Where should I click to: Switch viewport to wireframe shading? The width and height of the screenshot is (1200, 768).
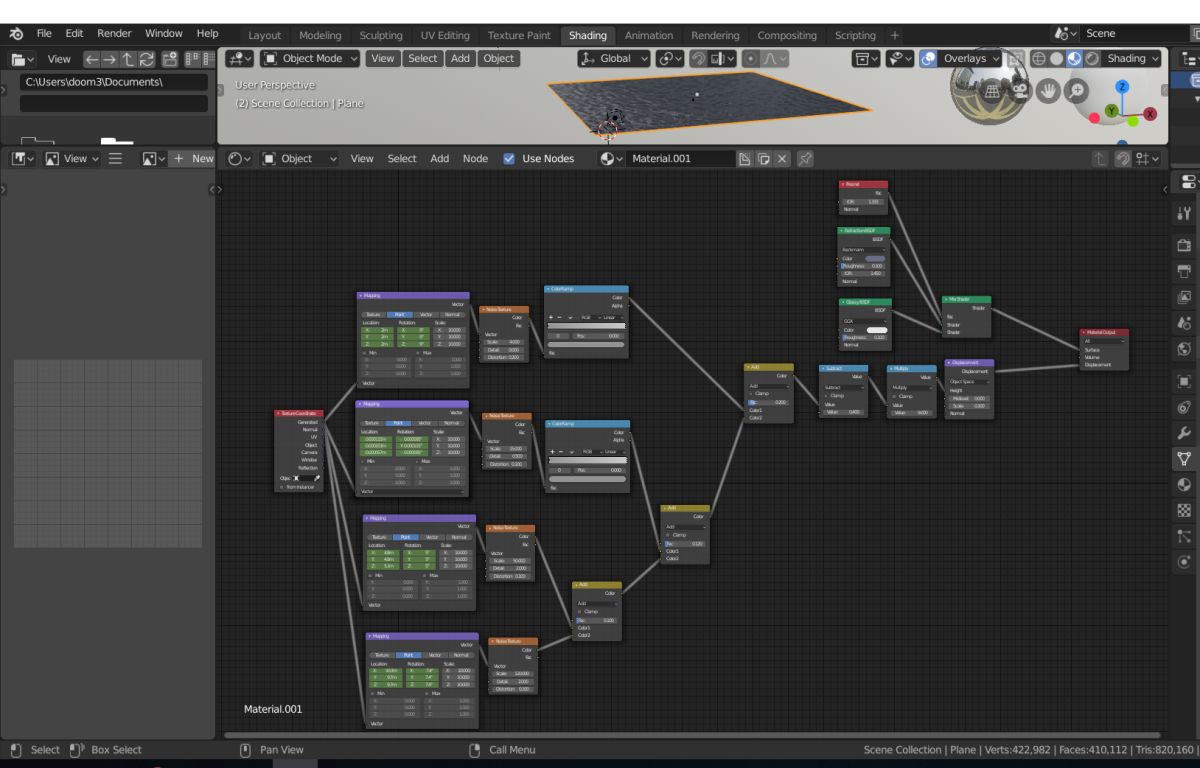1039,59
